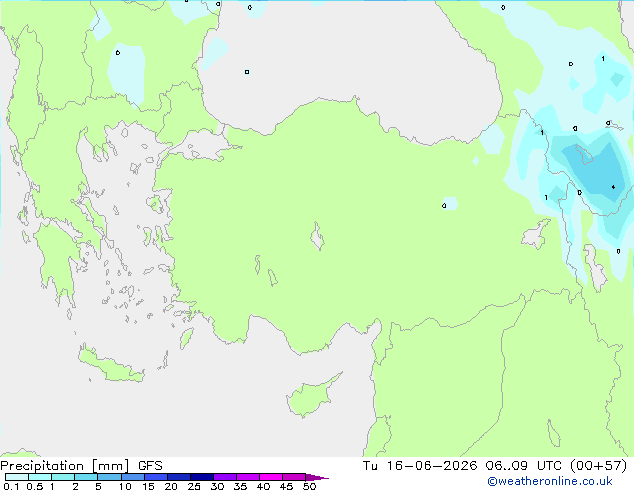Select the forecast date 'Tu 16-06-2026' text
634x490 pixels.
[420, 466]
